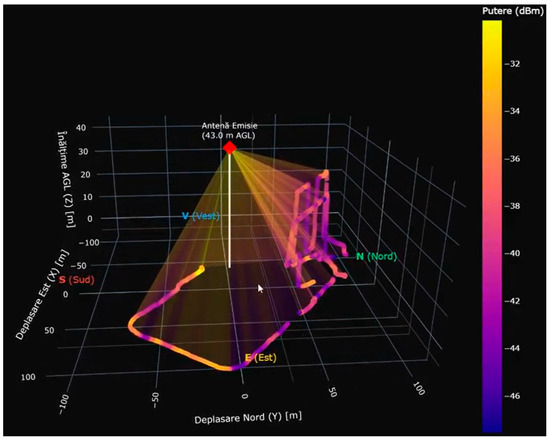Click the S (Sud) compass label
Viewport: 550px width, 440px height.
coord(77,280)
